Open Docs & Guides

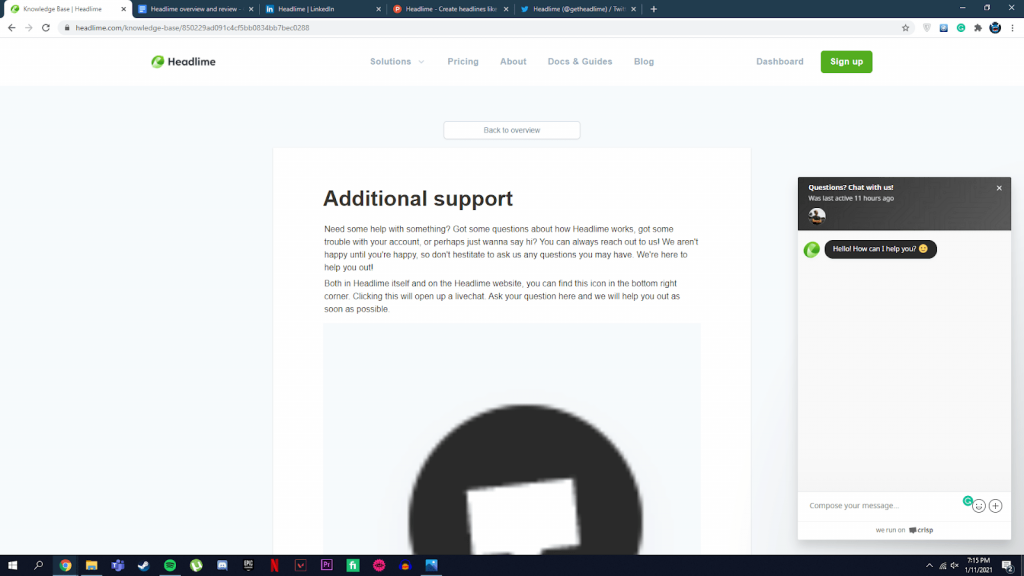580,61
